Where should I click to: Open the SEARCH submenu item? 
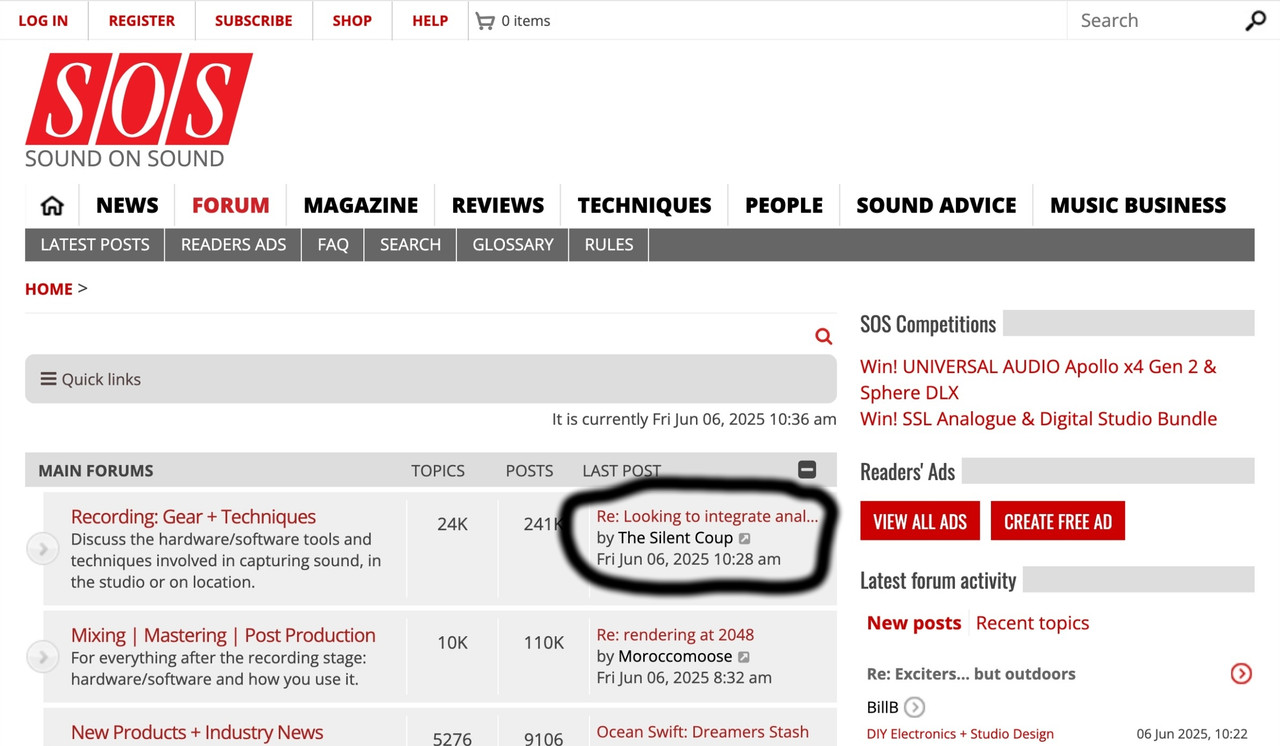click(410, 245)
